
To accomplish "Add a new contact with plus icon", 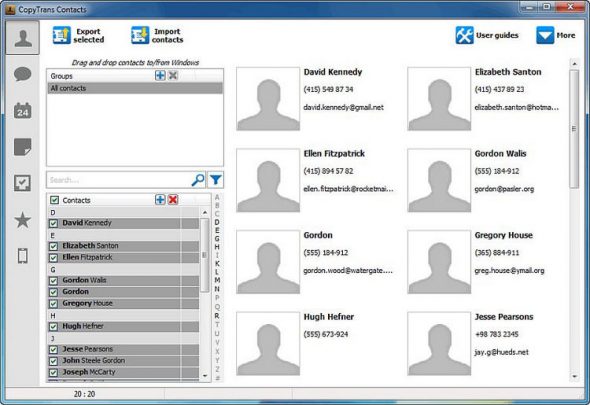I will coord(160,199).
